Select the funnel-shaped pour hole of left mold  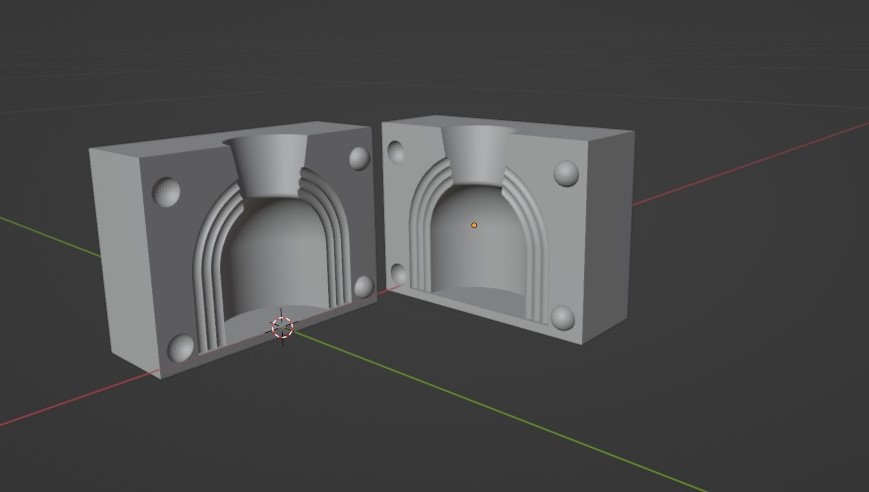pyautogui.click(x=267, y=165)
